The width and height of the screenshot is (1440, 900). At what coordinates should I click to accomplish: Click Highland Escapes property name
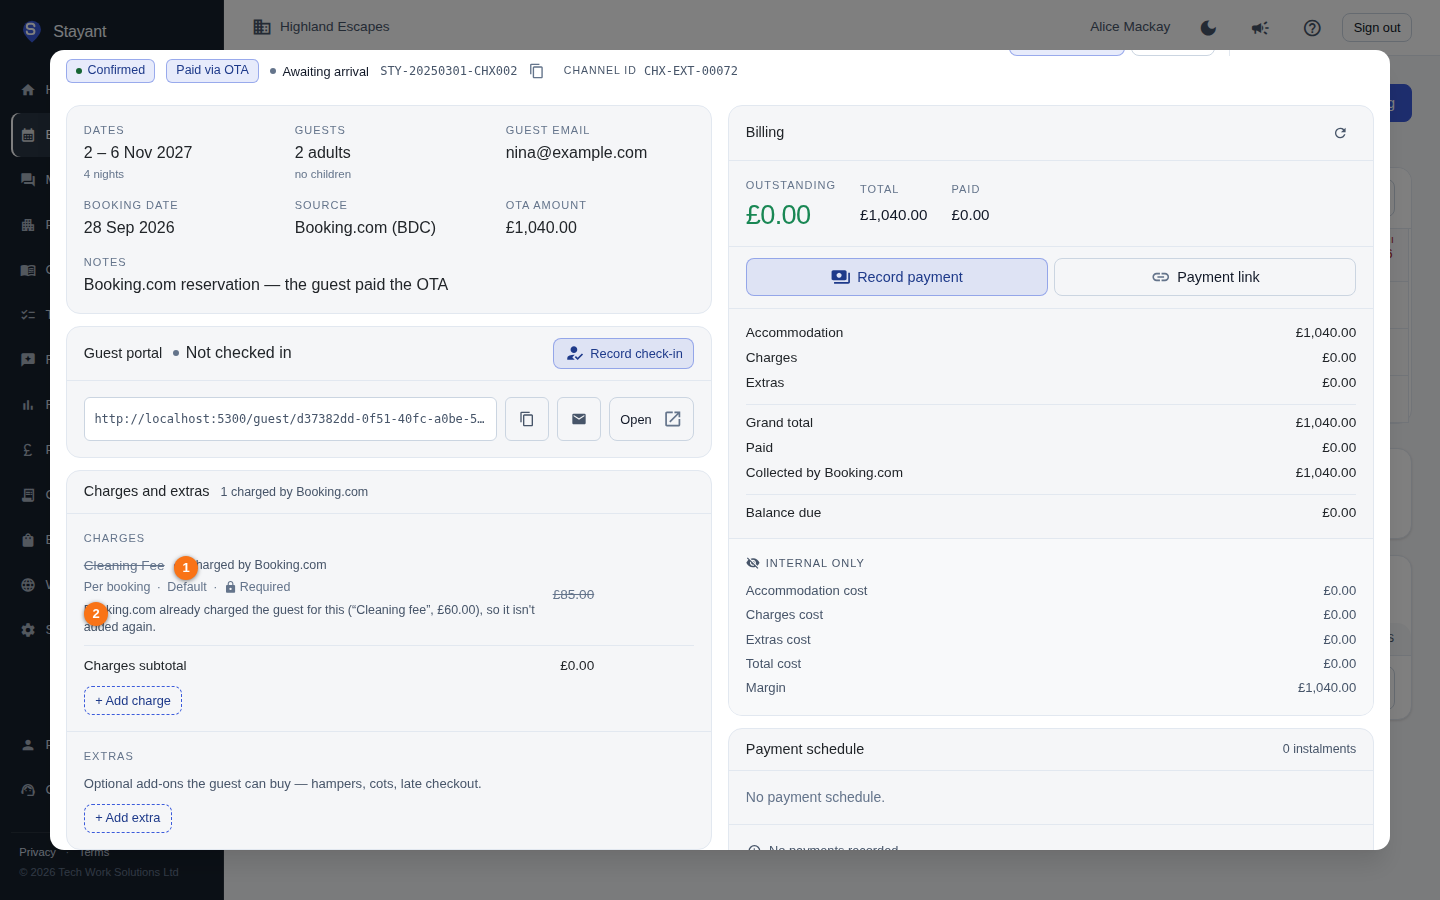tap(335, 27)
